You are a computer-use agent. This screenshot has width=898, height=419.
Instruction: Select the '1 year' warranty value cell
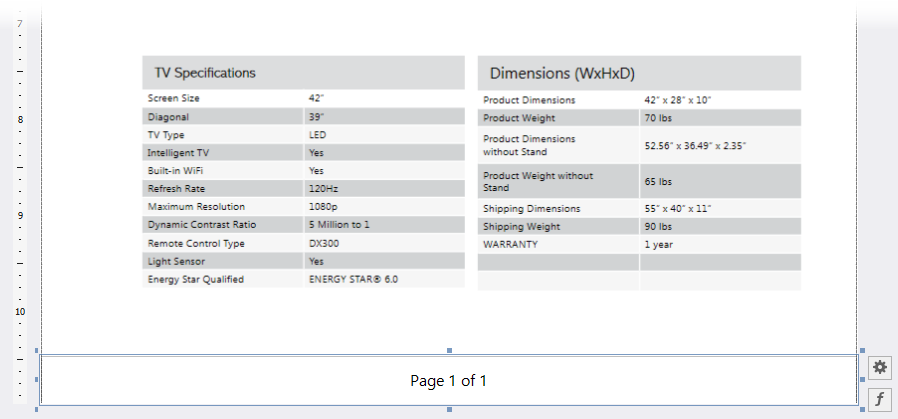tap(720, 244)
